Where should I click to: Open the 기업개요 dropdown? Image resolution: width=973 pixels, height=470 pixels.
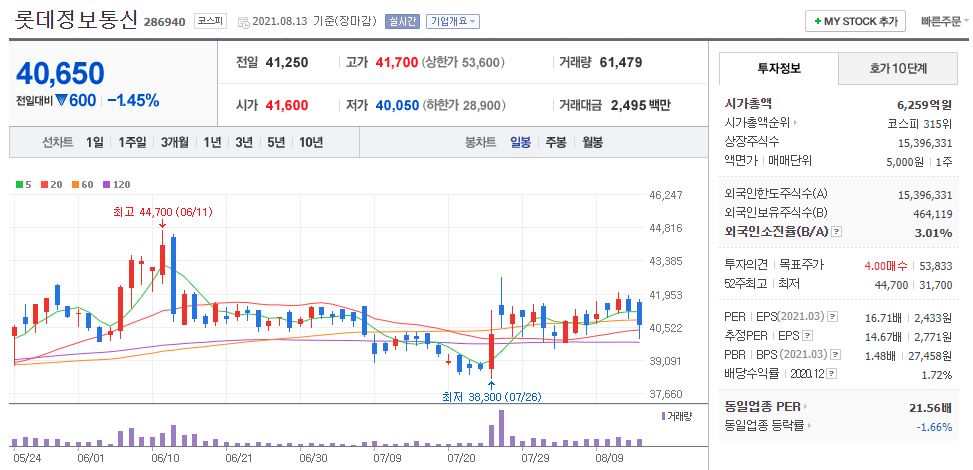click(452, 22)
